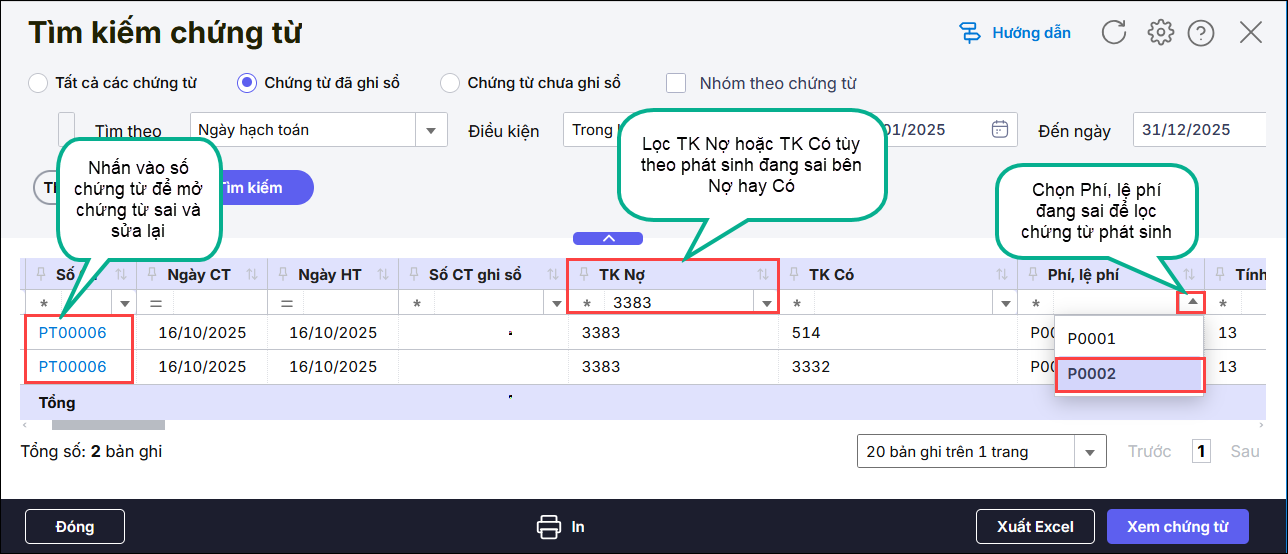Screen dimensions: 1288x554
Task: Open the records per page dropdown
Action: [x=1089, y=452]
